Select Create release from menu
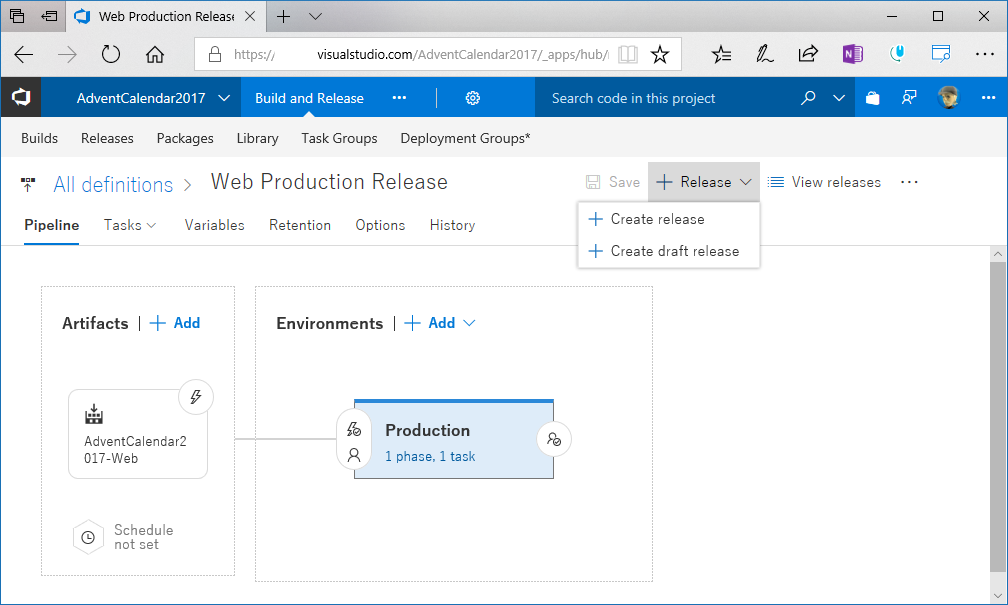The width and height of the screenshot is (1008, 605). (657, 219)
